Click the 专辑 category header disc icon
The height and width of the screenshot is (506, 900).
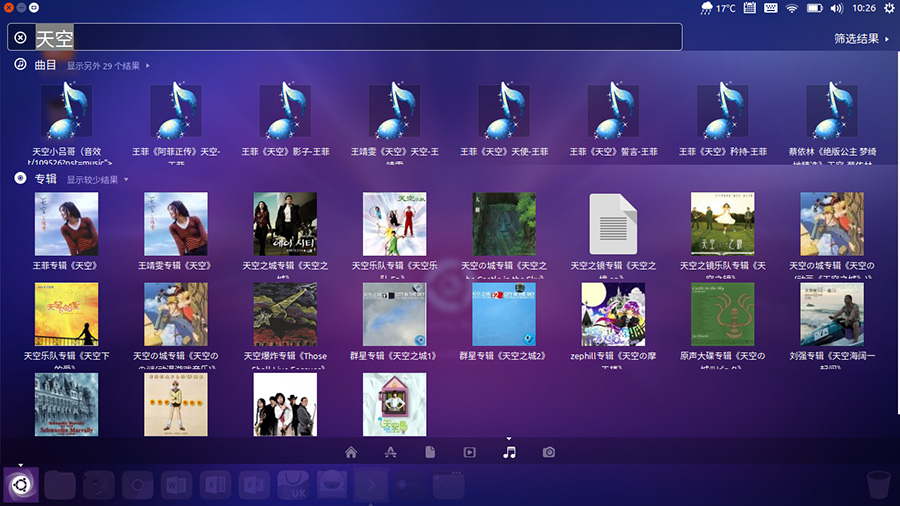(20, 178)
